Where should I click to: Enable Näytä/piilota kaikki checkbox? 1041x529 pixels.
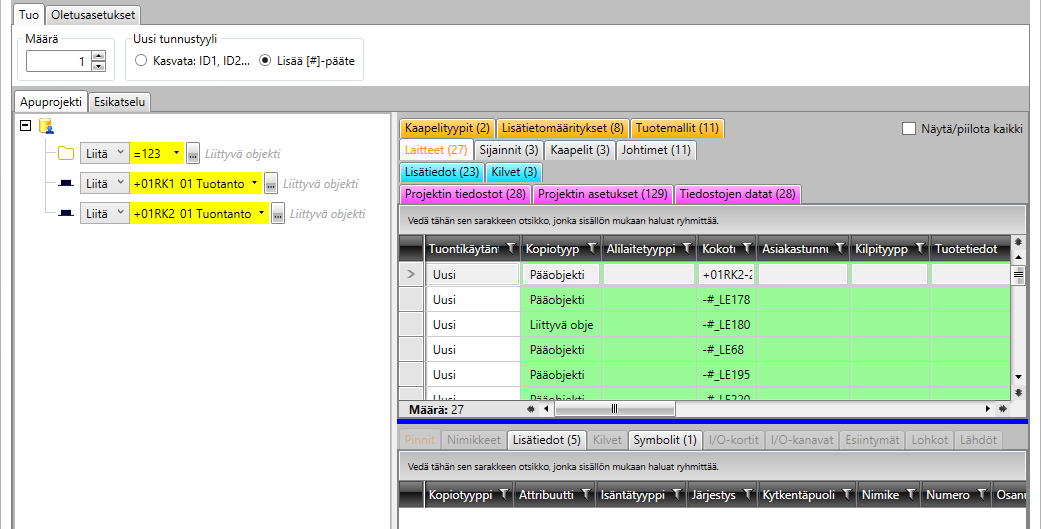[909, 128]
